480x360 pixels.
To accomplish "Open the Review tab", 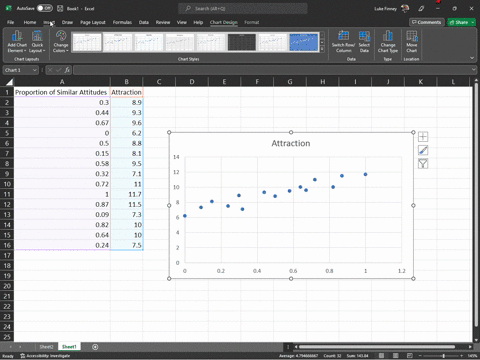I will pyautogui.click(x=163, y=22).
